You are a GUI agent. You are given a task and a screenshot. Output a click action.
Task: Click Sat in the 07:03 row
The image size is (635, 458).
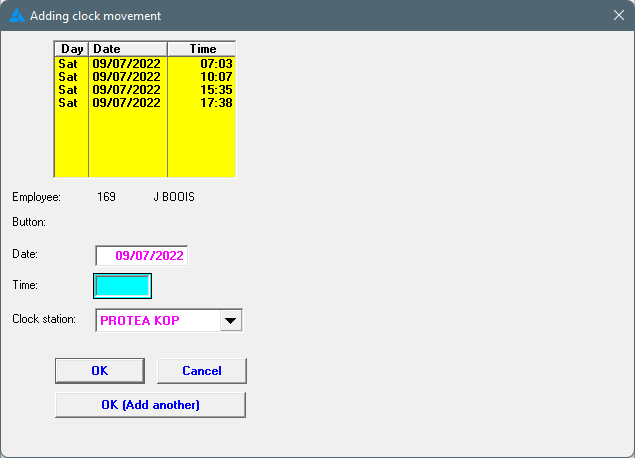(68, 64)
